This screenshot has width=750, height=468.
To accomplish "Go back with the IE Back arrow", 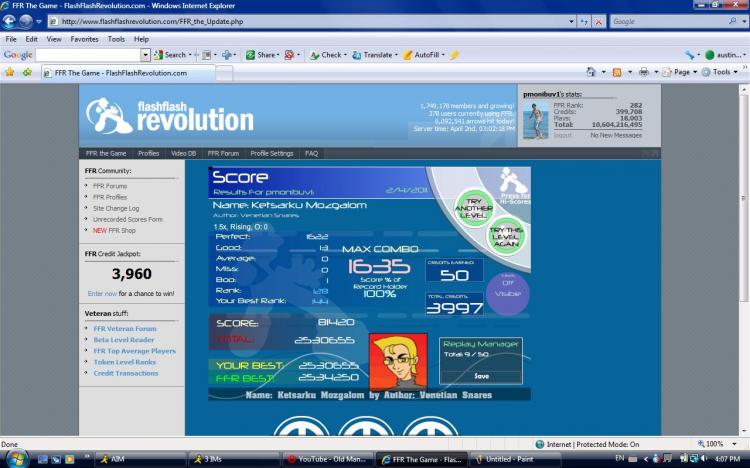I will [9, 22].
